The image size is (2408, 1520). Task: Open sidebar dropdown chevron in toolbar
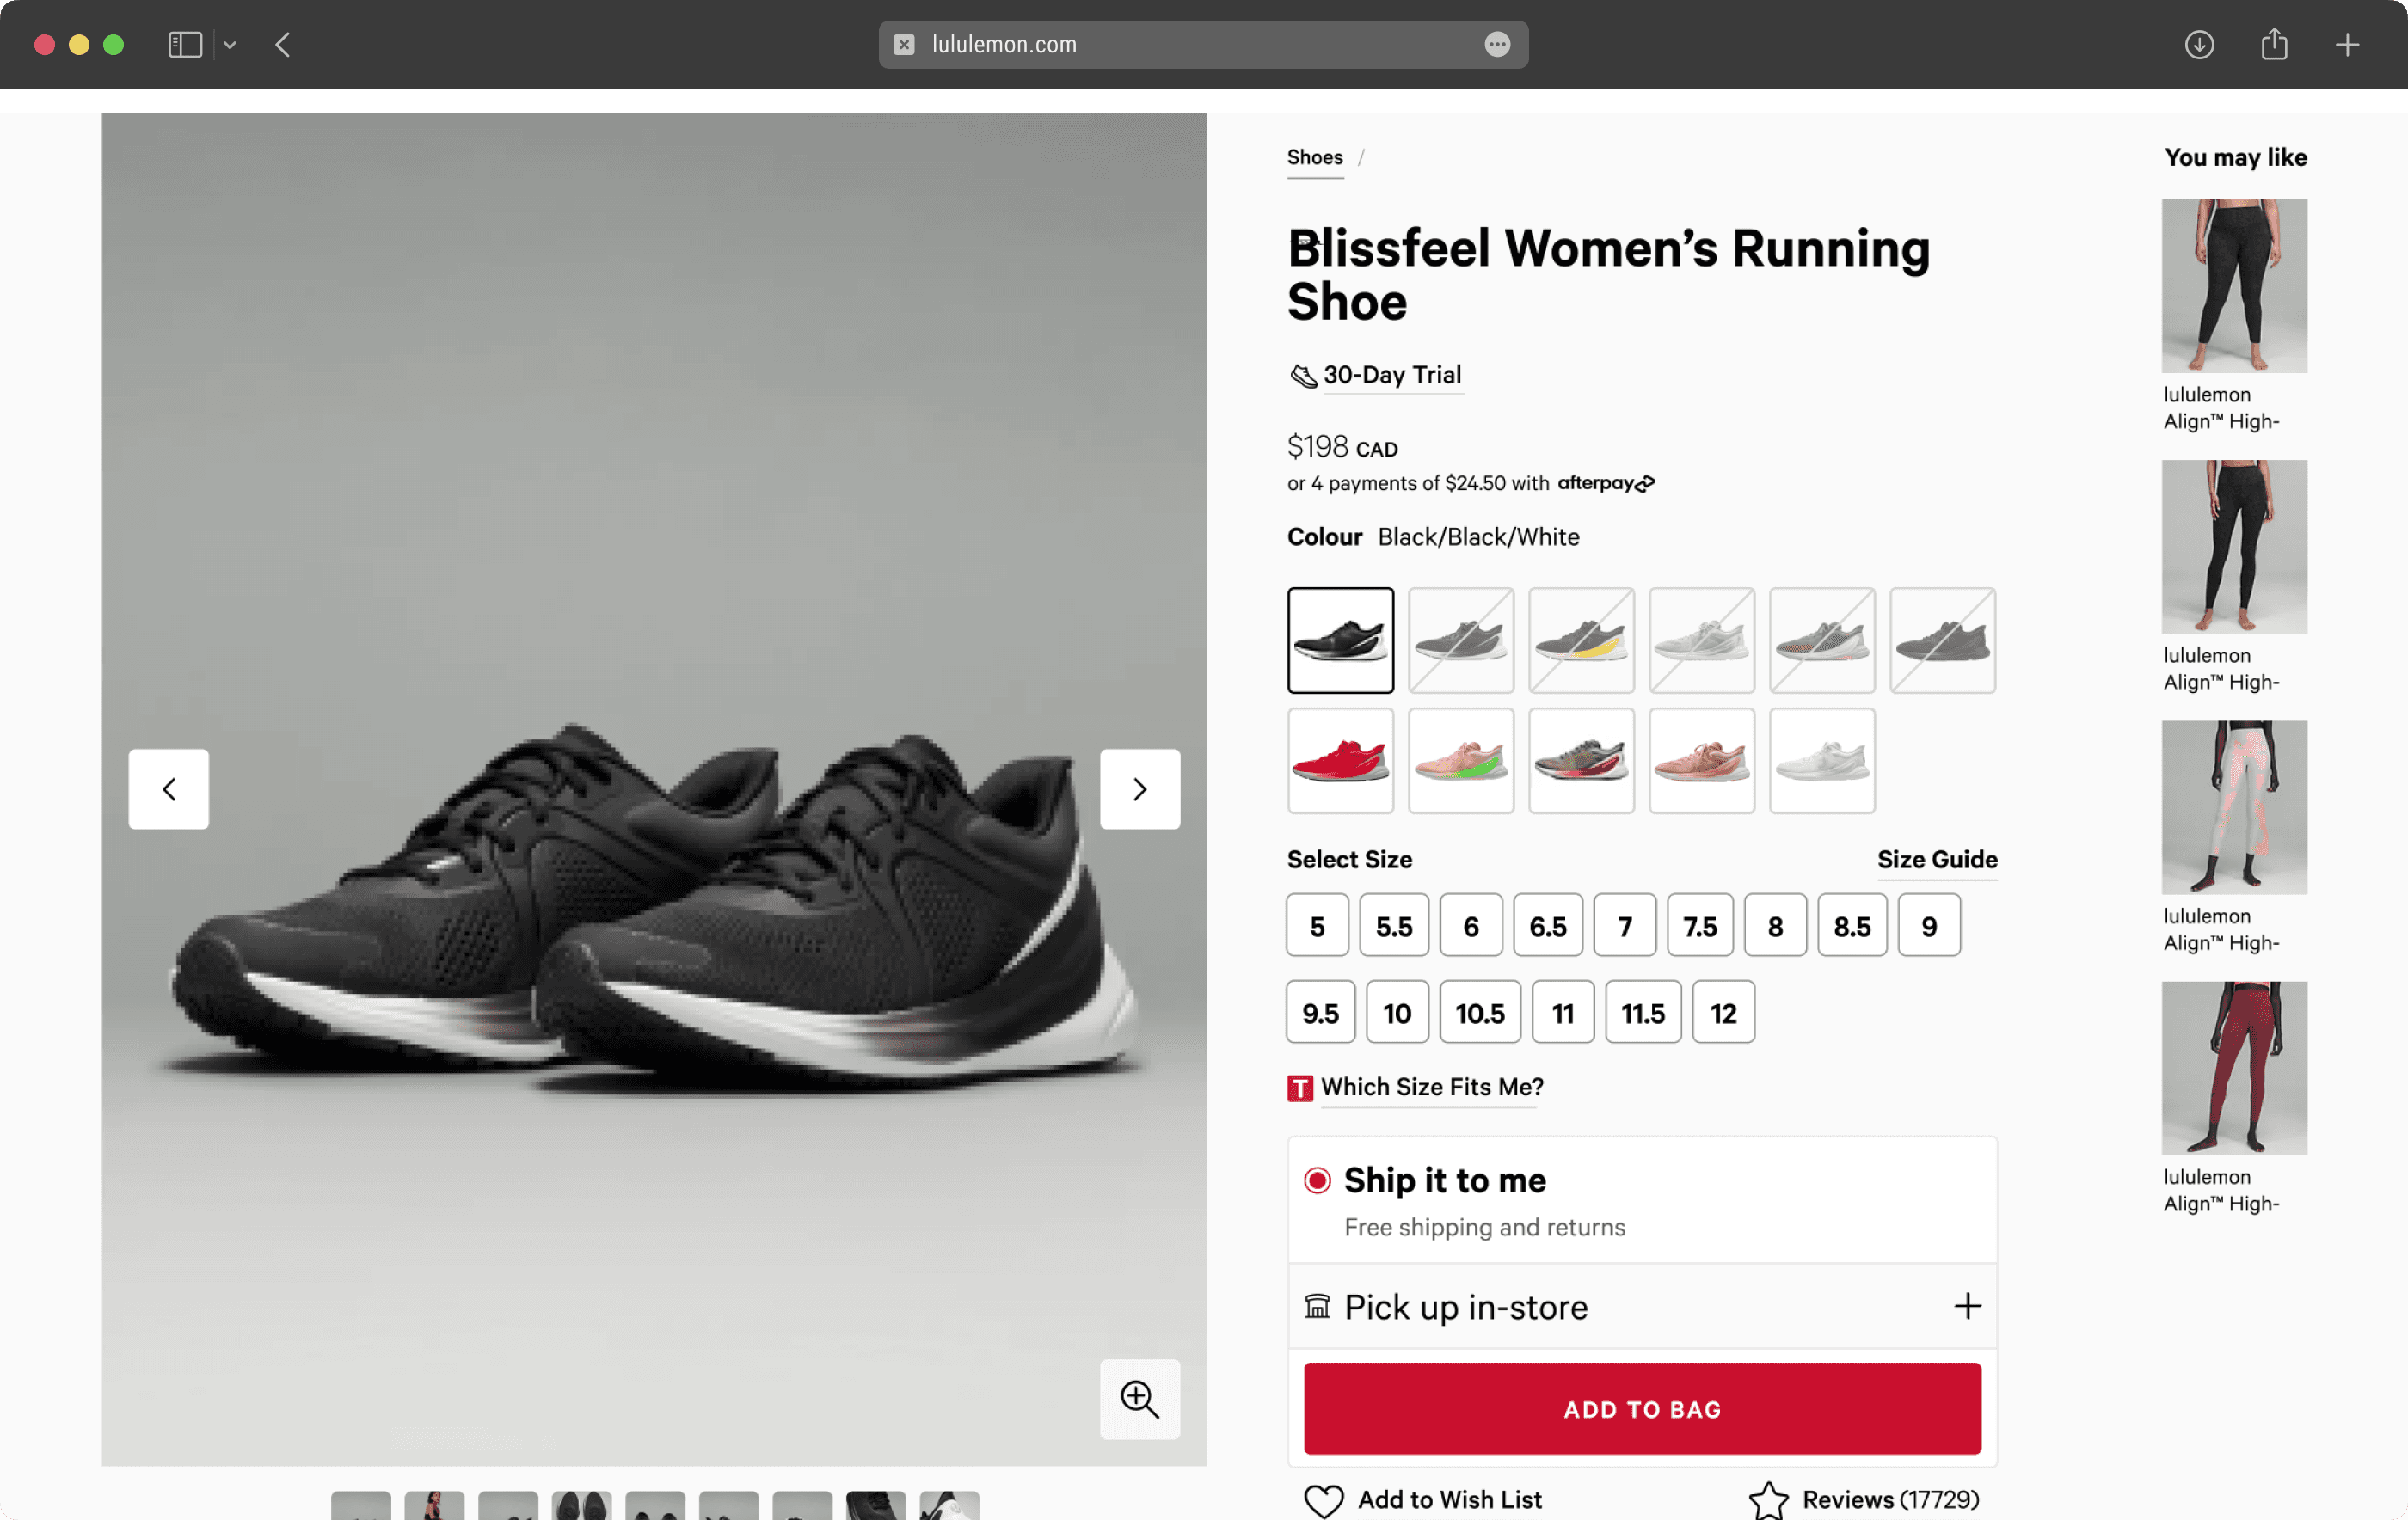click(230, 45)
